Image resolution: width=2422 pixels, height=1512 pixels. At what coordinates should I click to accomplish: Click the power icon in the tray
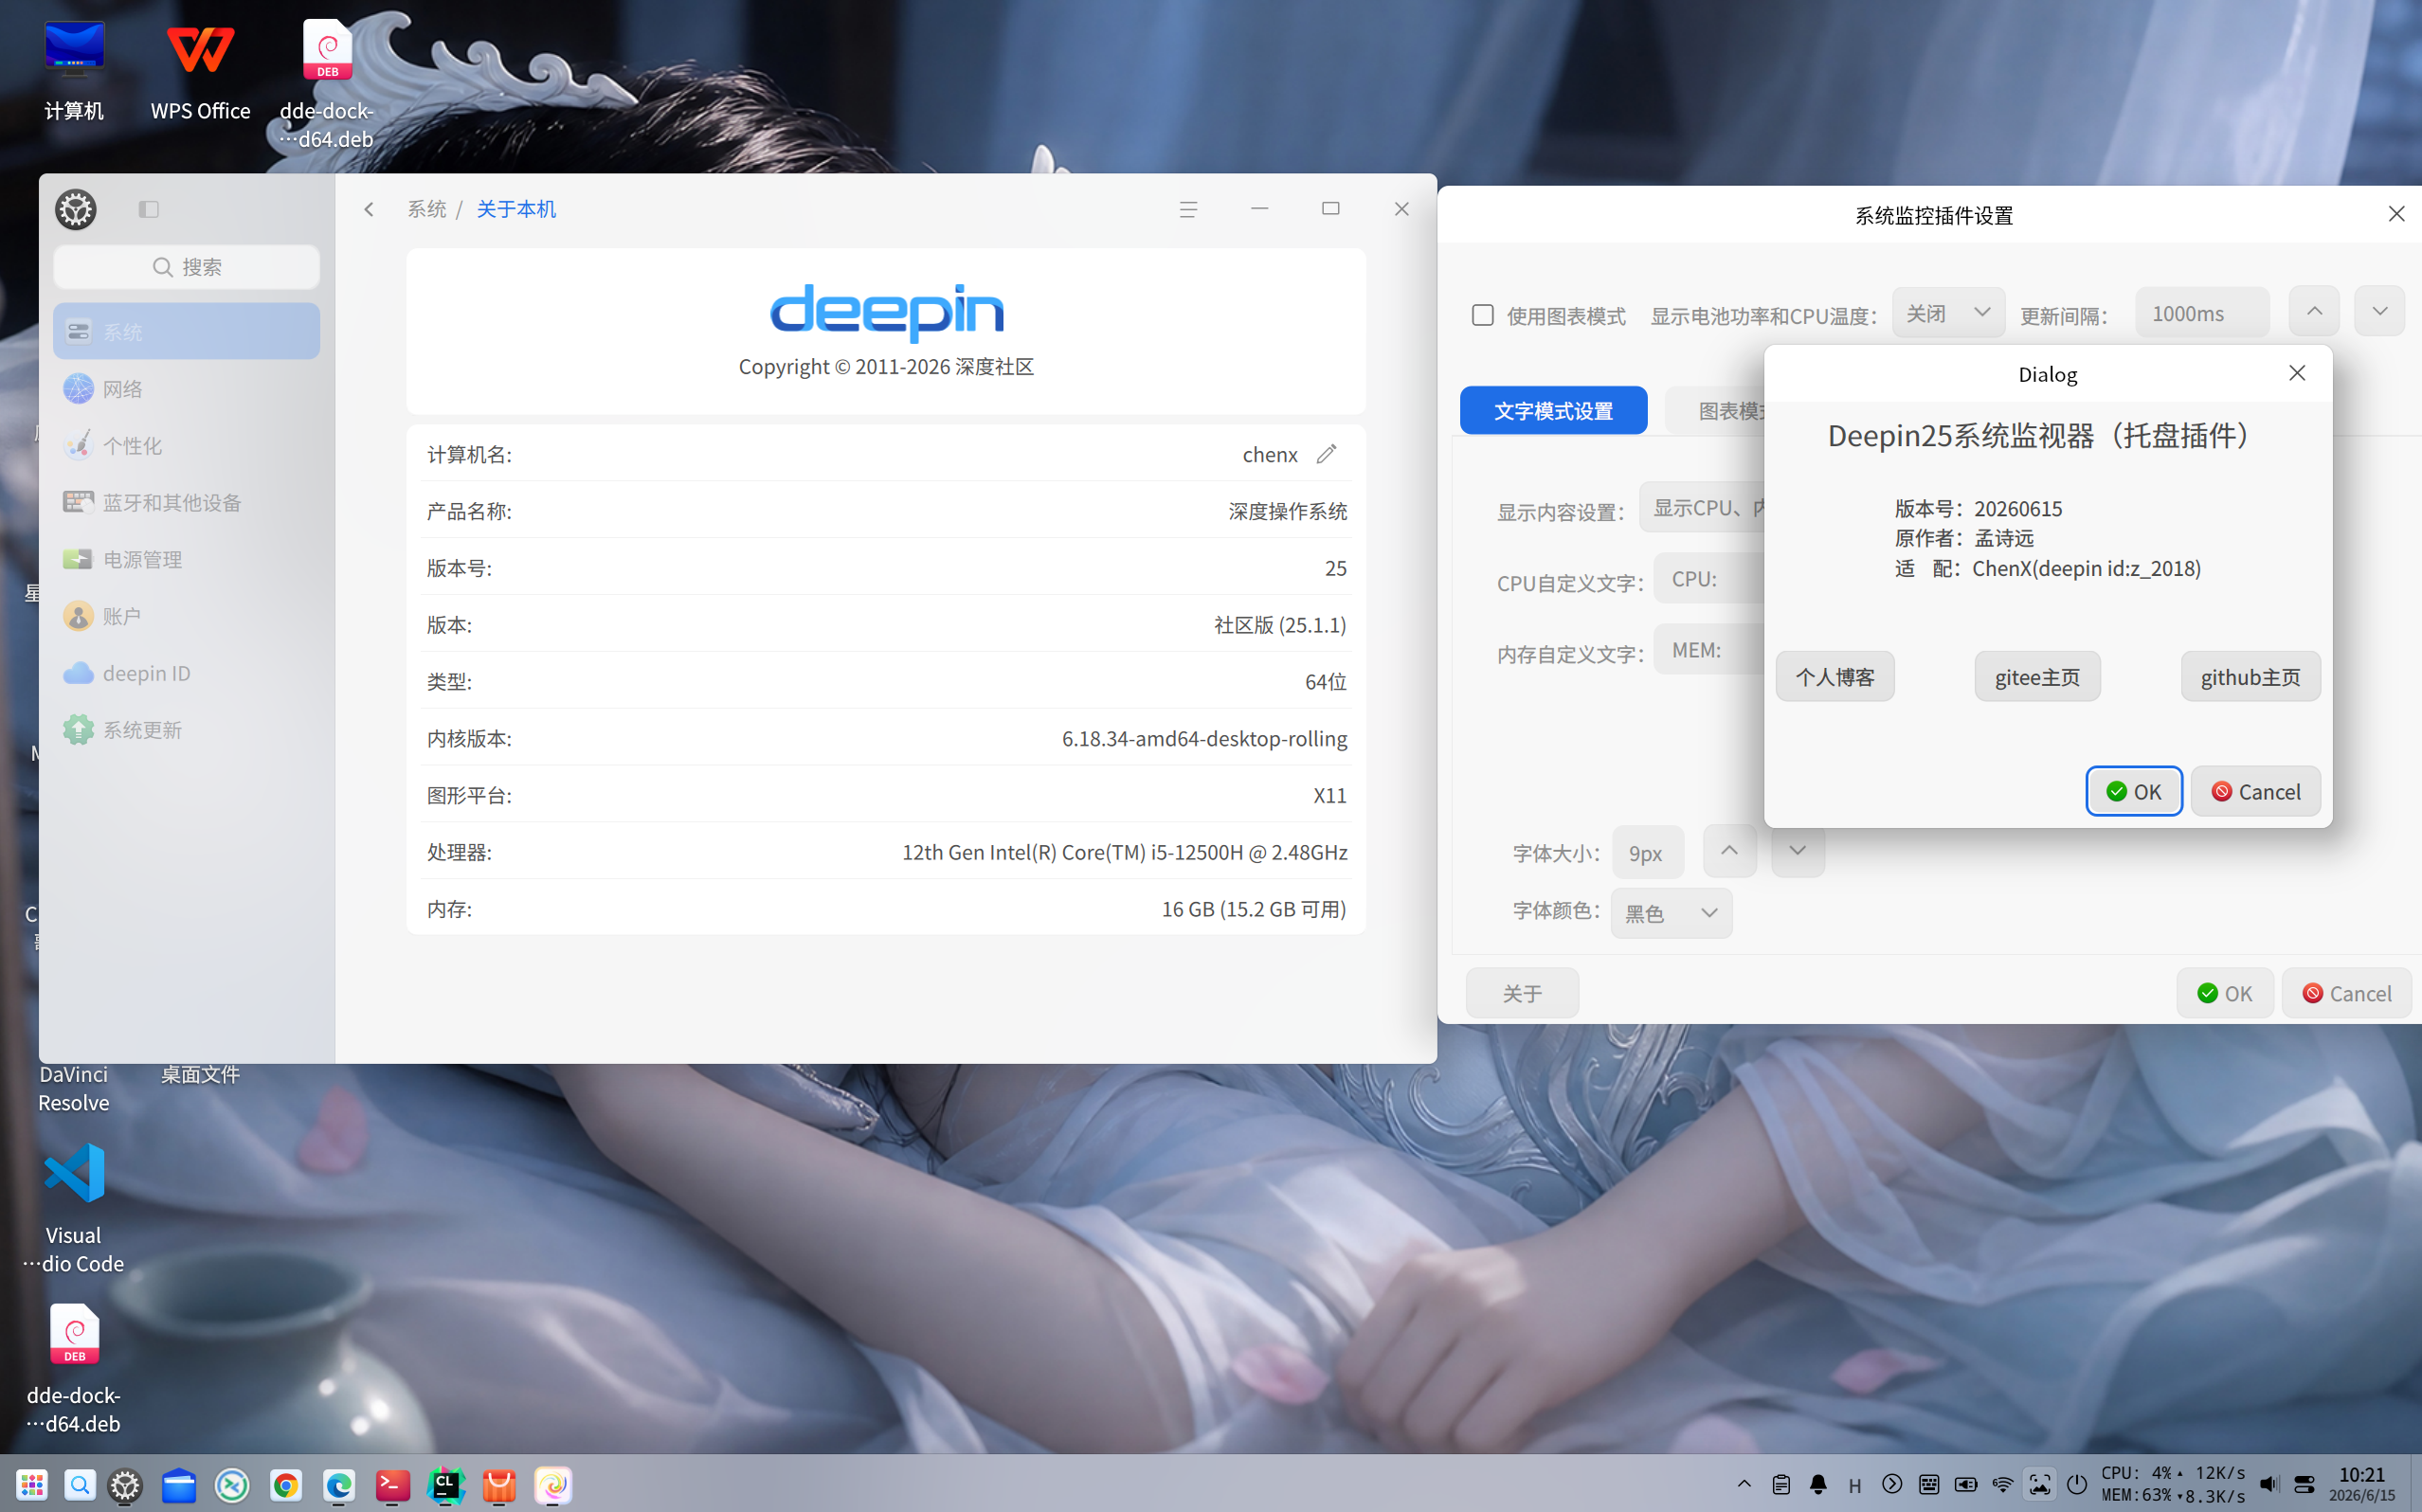tap(2077, 1484)
